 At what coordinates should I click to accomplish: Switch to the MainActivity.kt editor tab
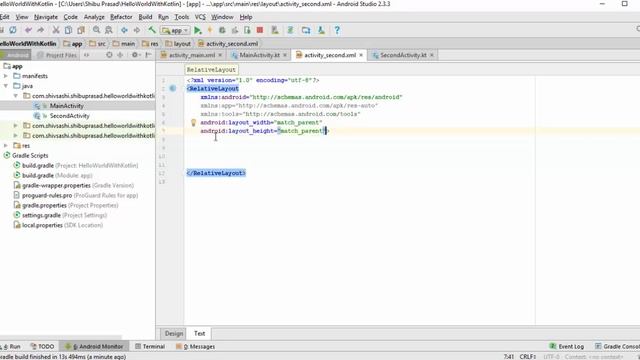tap(259, 55)
